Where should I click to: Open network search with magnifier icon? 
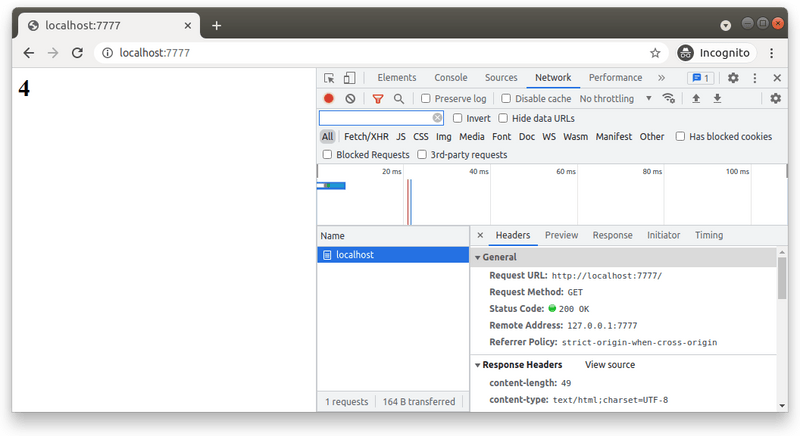coord(398,98)
